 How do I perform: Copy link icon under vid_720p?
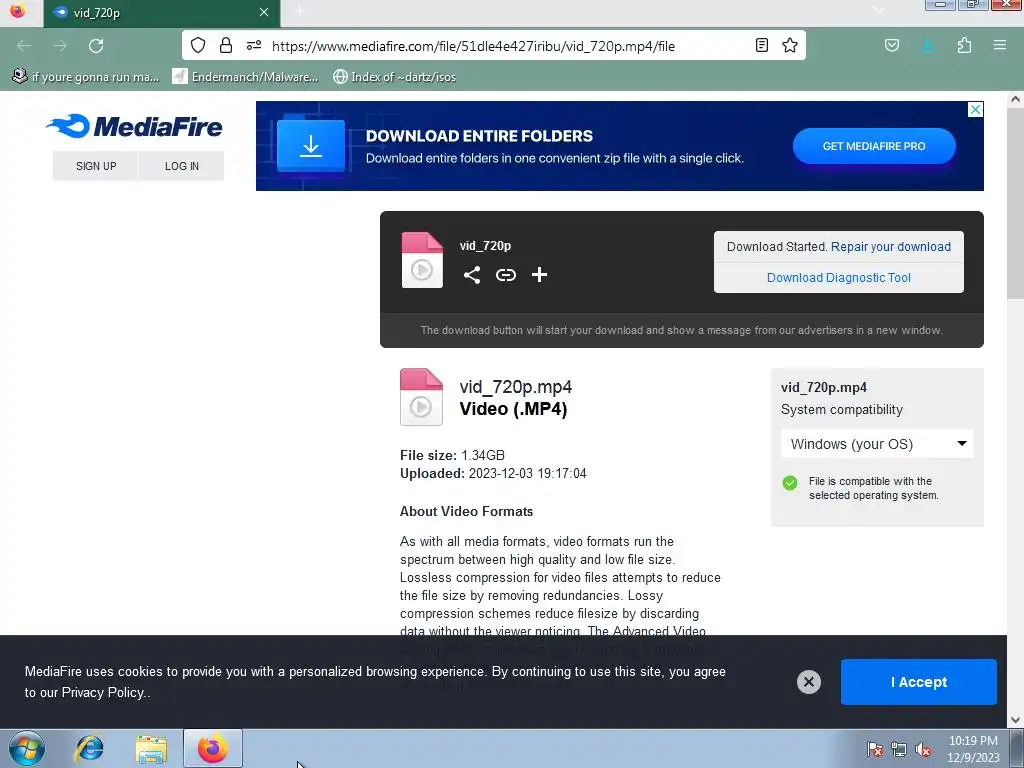click(505, 275)
